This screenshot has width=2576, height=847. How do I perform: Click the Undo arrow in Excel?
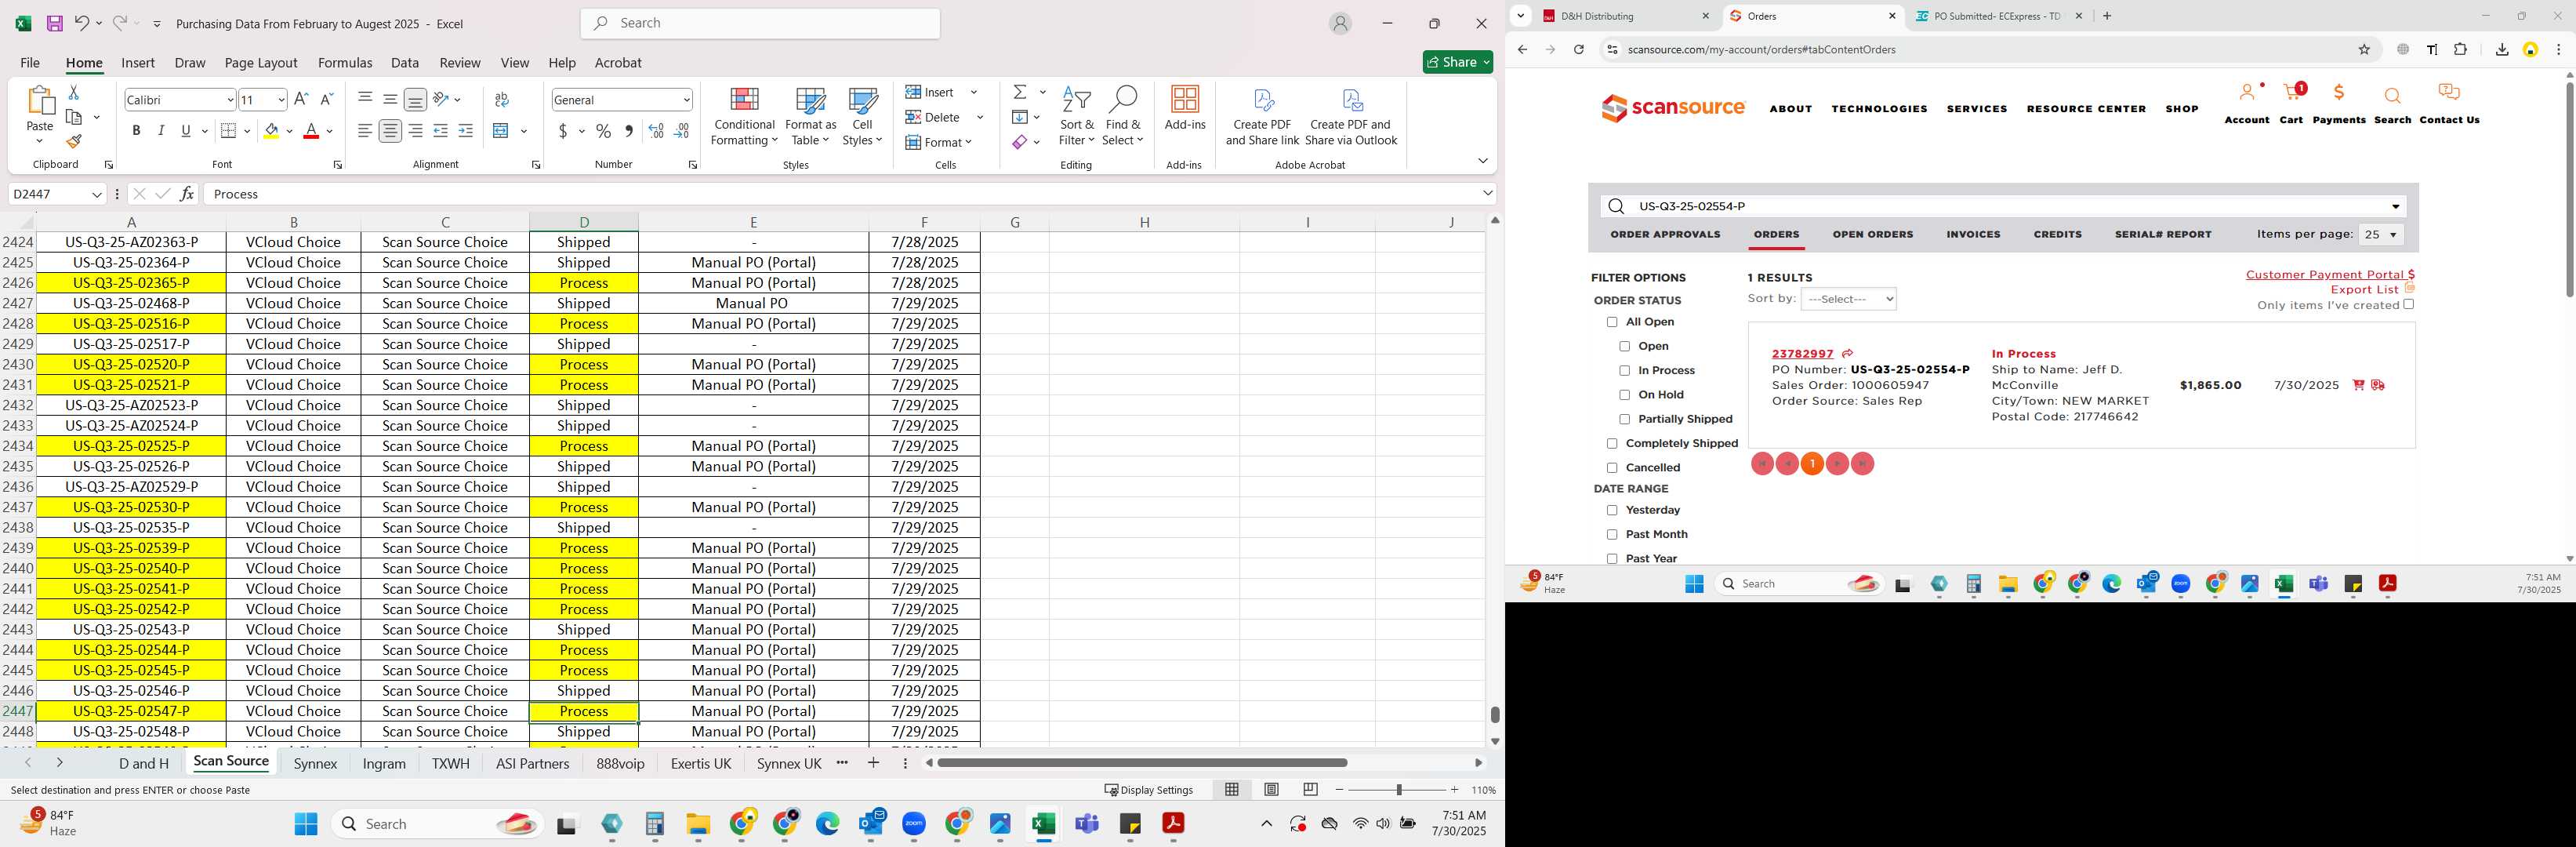pyautogui.click(x=82, y=23)
